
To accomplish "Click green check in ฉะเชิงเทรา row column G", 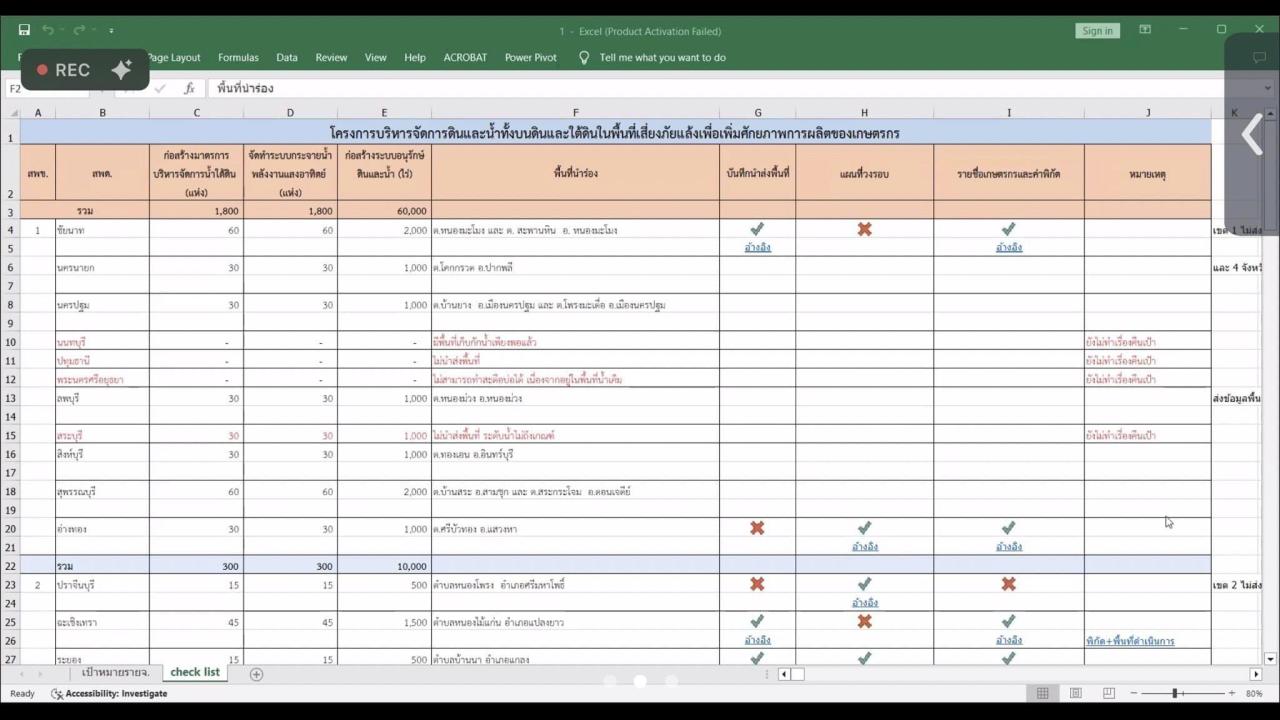I will [757, 621].
